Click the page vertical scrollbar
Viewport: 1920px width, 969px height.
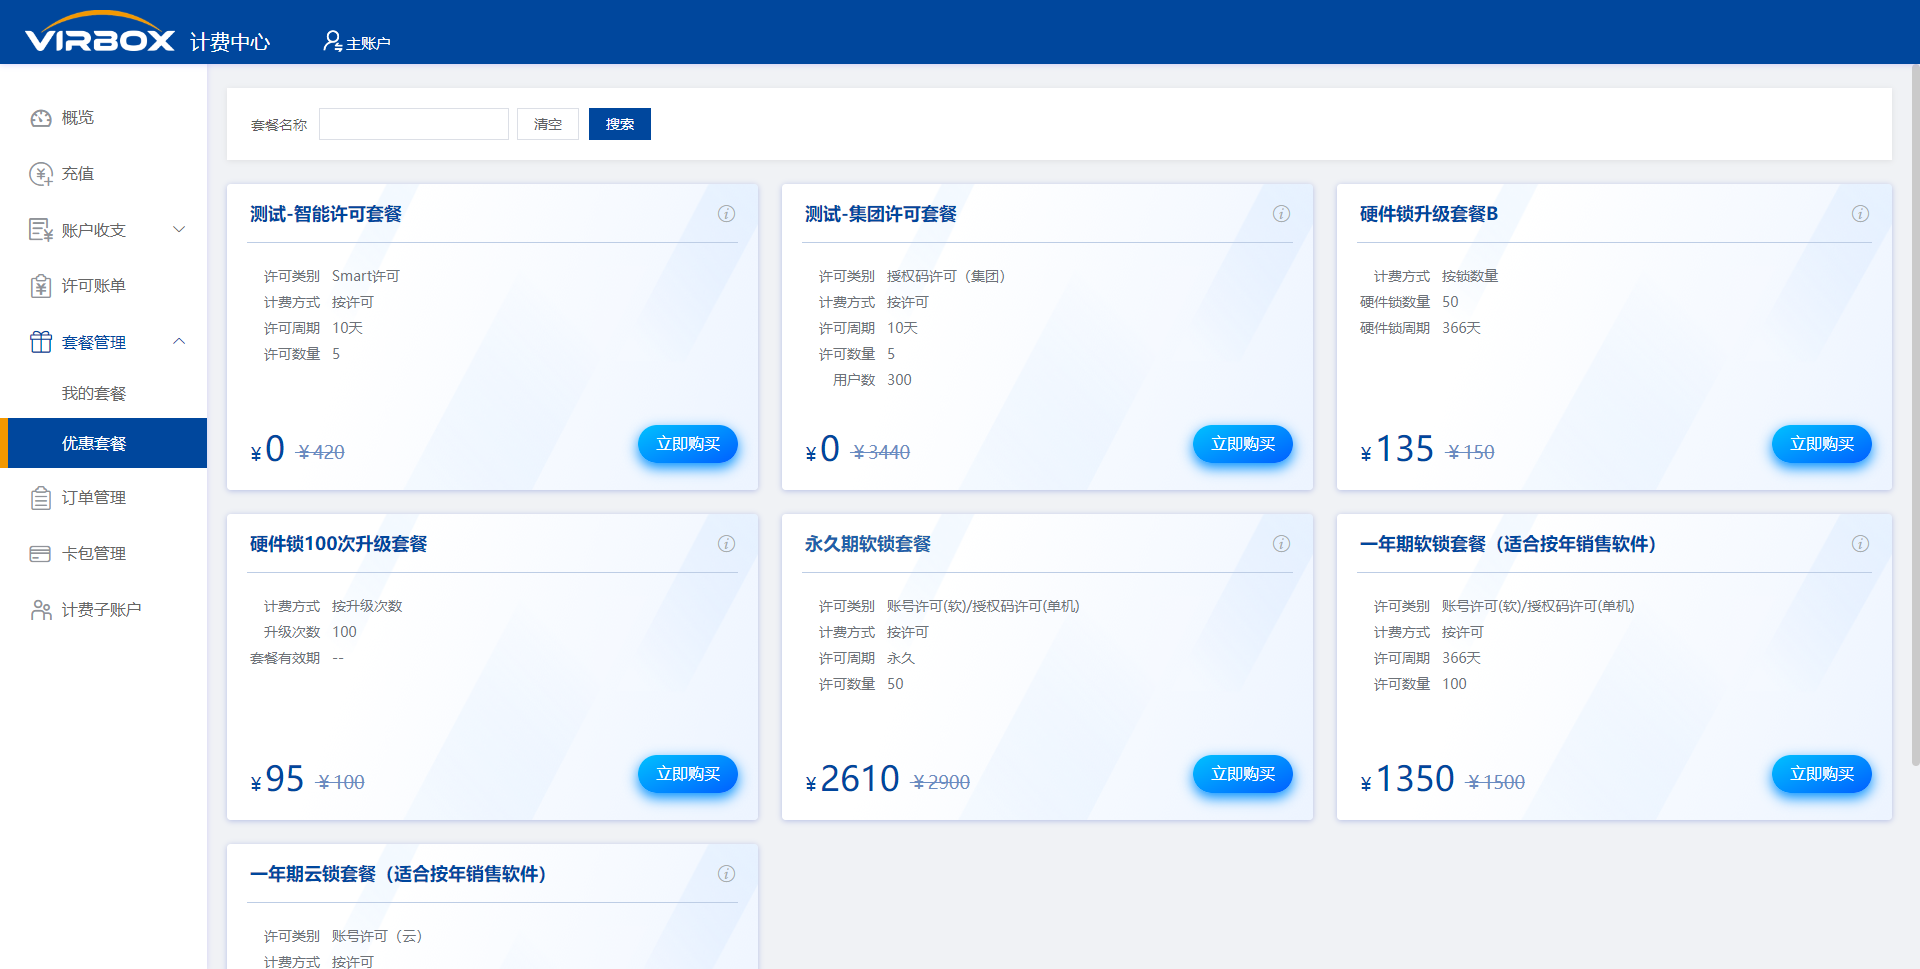[1915, 414]
